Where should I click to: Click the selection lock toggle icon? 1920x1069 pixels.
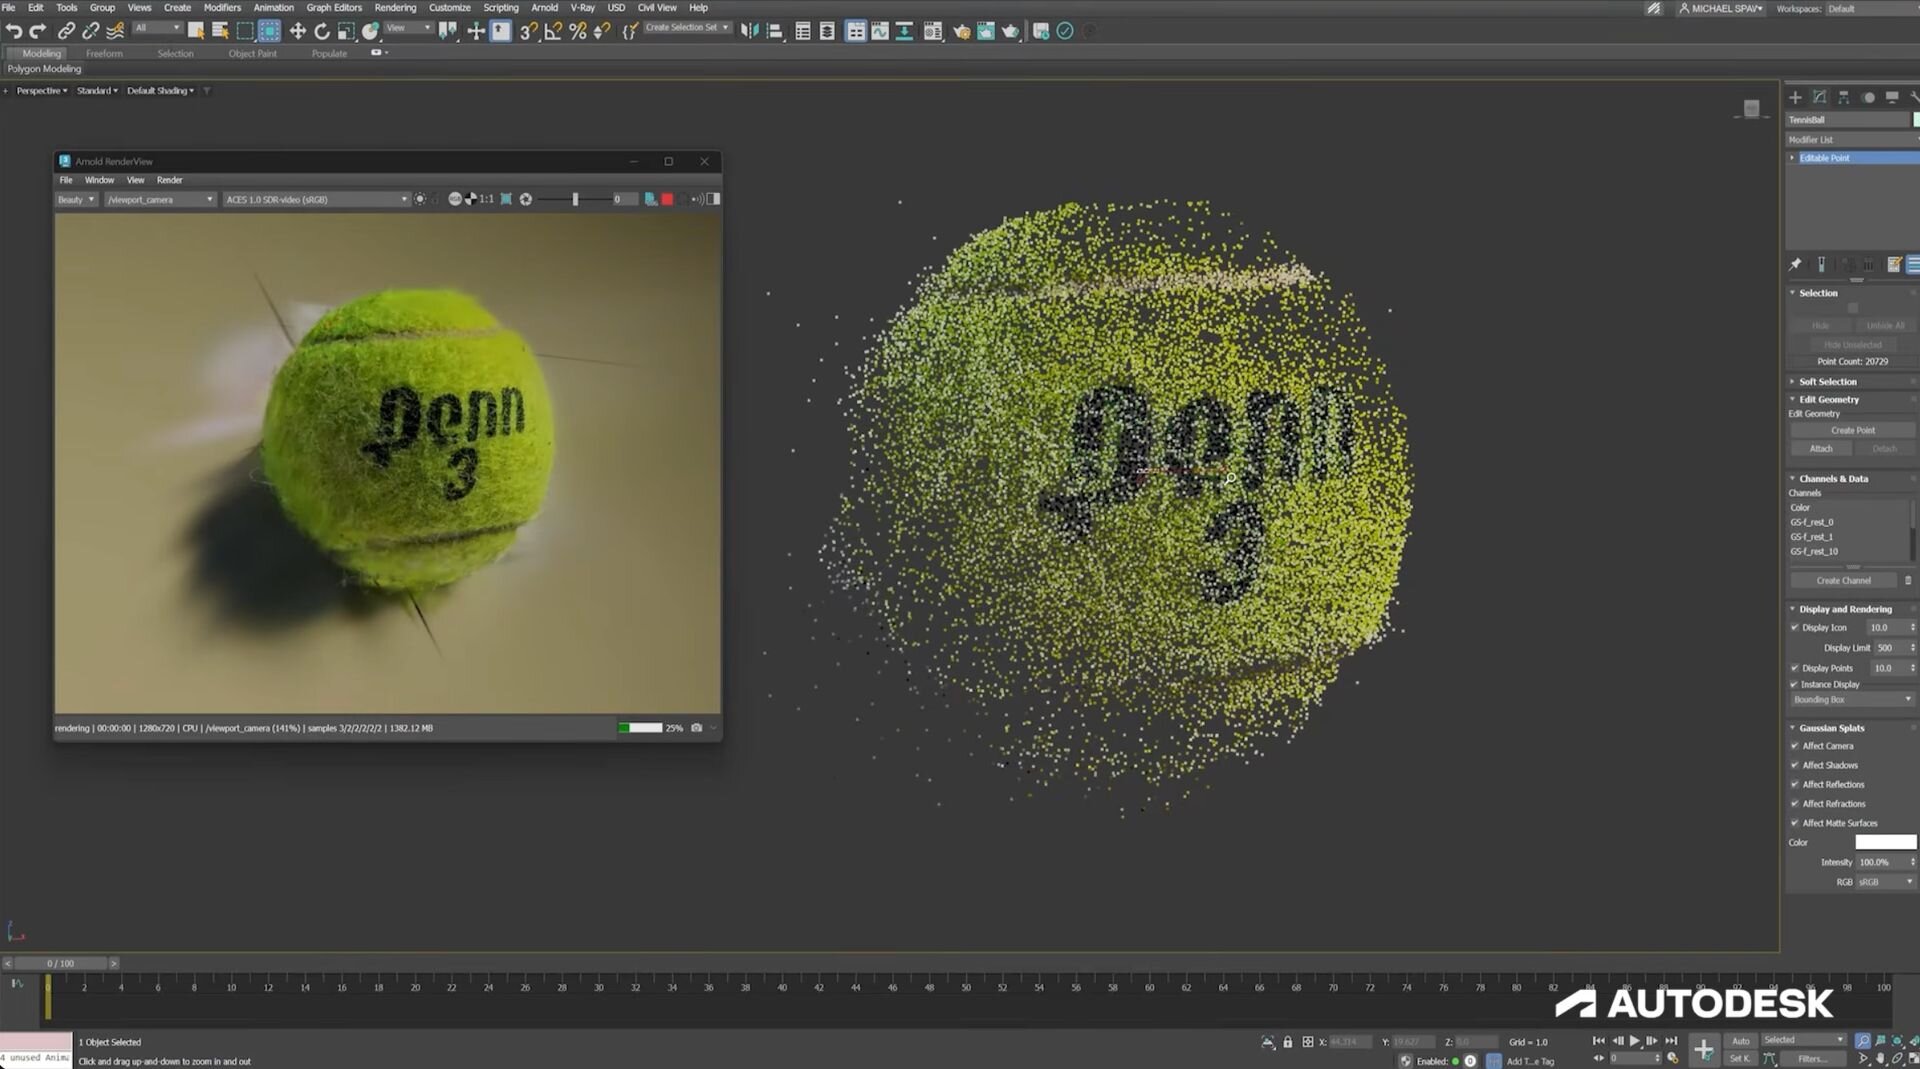coord(1288,1042)
